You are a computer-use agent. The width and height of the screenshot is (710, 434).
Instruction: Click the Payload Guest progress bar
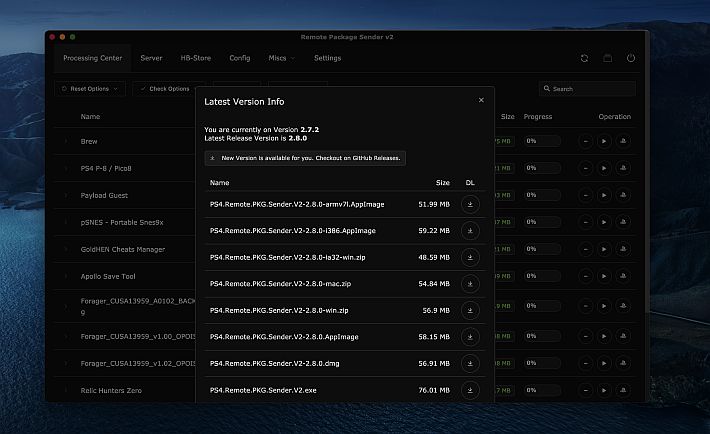pyautogui.click(x=542, y=195)
